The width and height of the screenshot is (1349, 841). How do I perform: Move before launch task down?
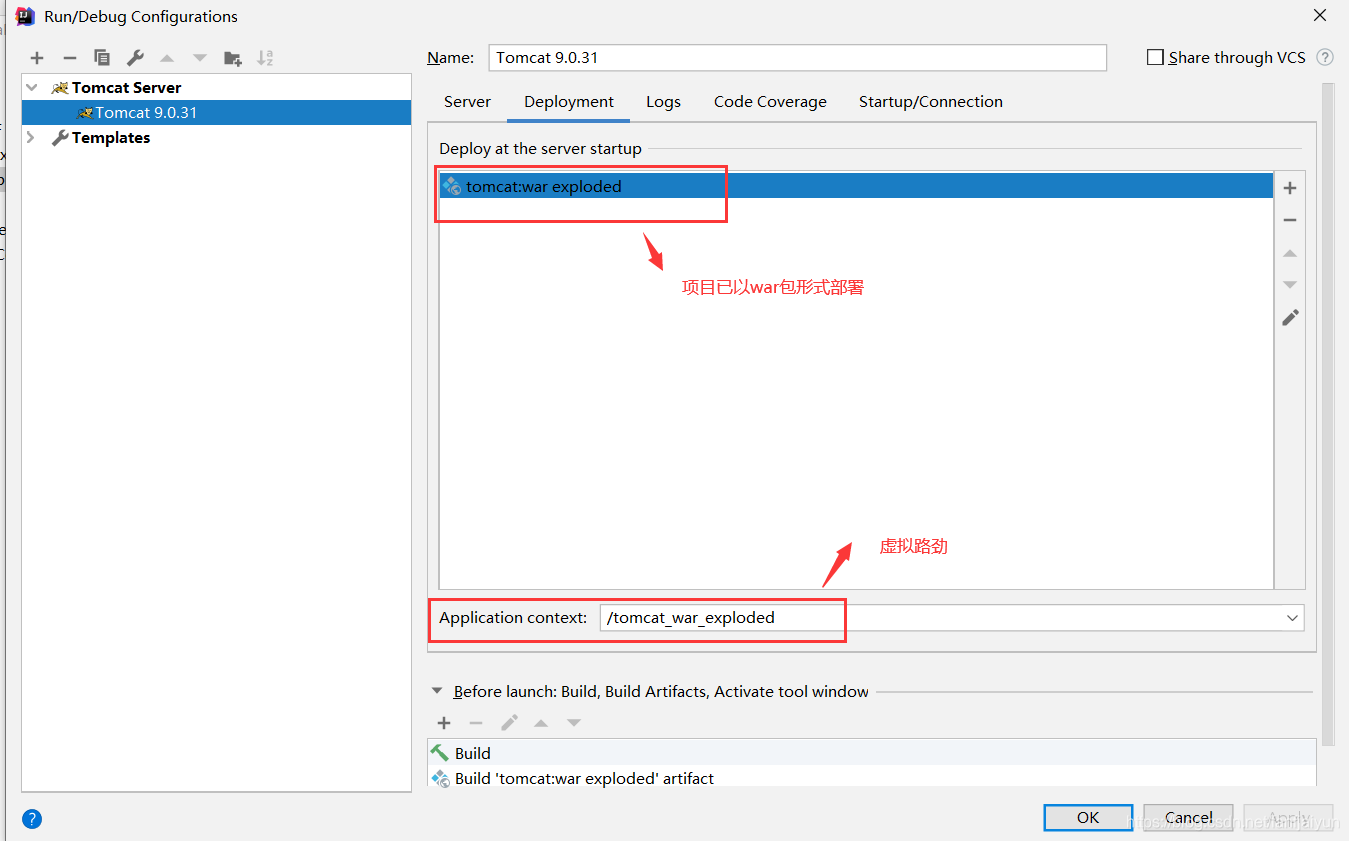point(574,723)
